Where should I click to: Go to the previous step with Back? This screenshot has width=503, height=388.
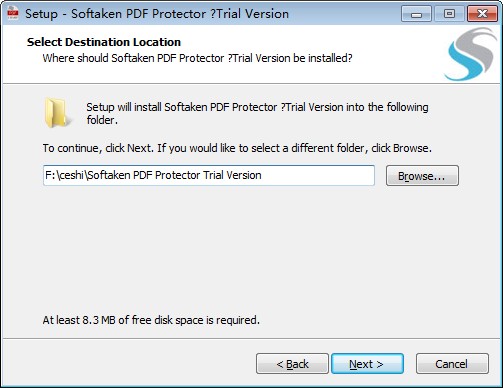pos(292,364)
